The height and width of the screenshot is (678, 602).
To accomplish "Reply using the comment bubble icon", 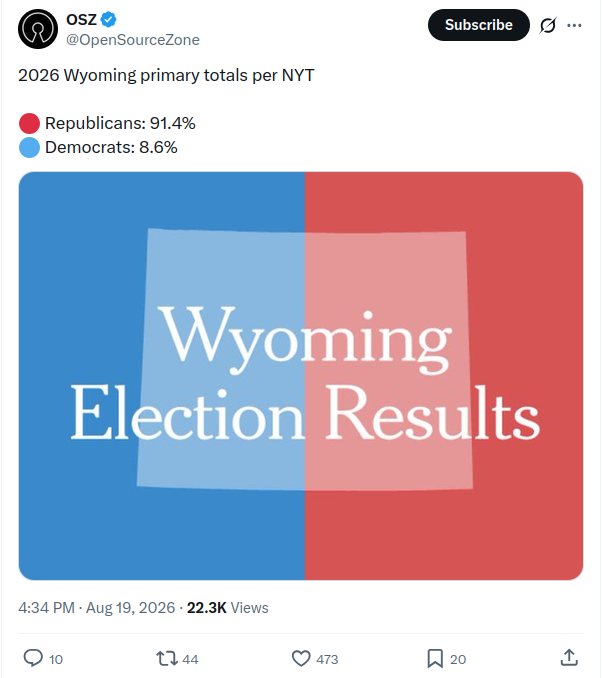I will 33,658.
